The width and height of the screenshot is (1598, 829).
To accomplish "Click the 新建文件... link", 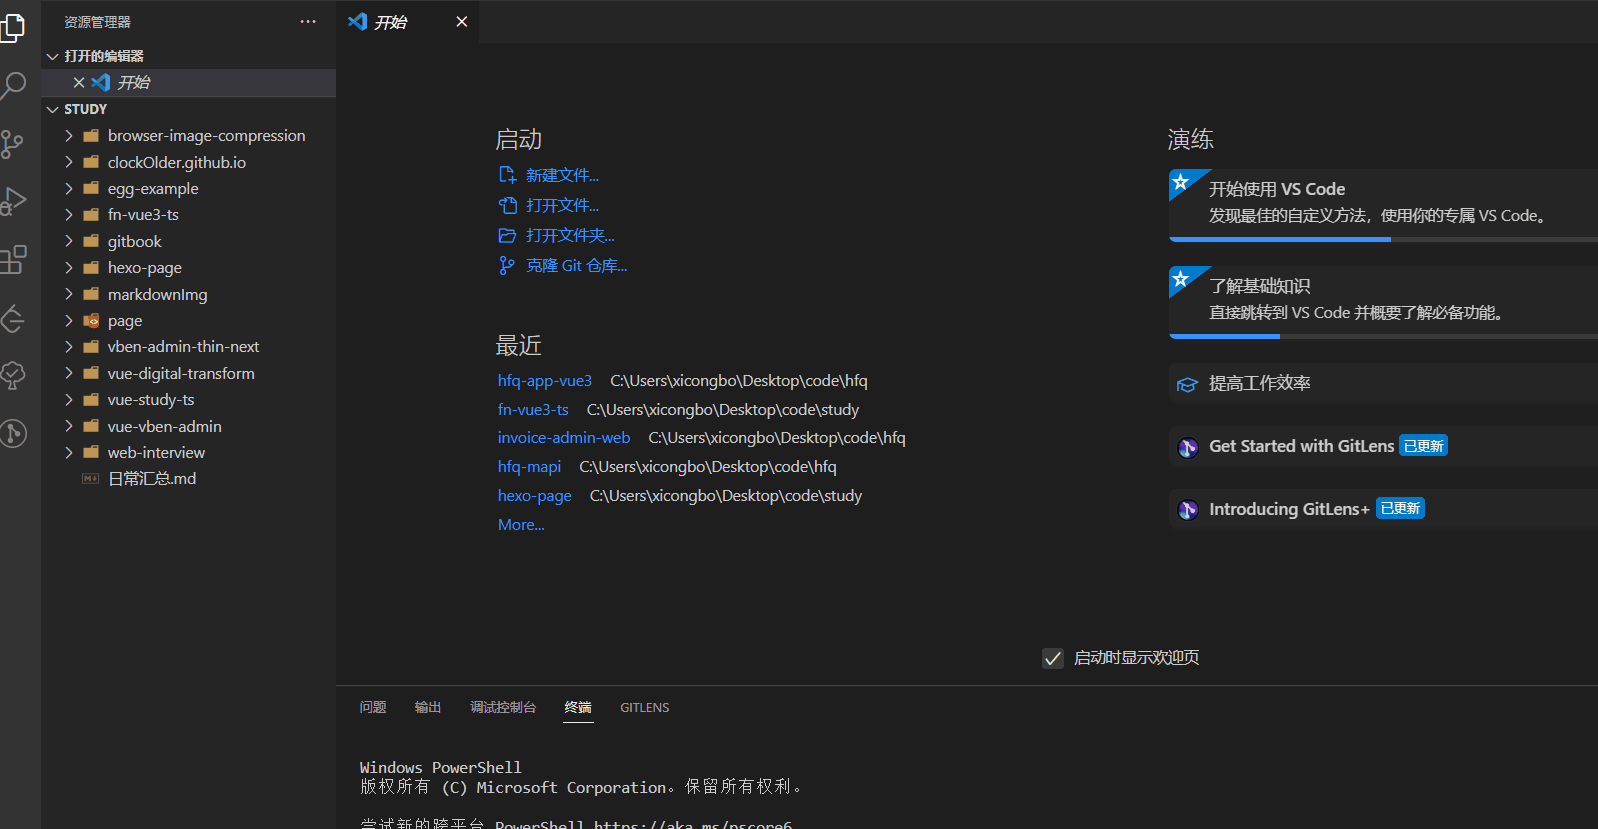I will click(562, 175).
